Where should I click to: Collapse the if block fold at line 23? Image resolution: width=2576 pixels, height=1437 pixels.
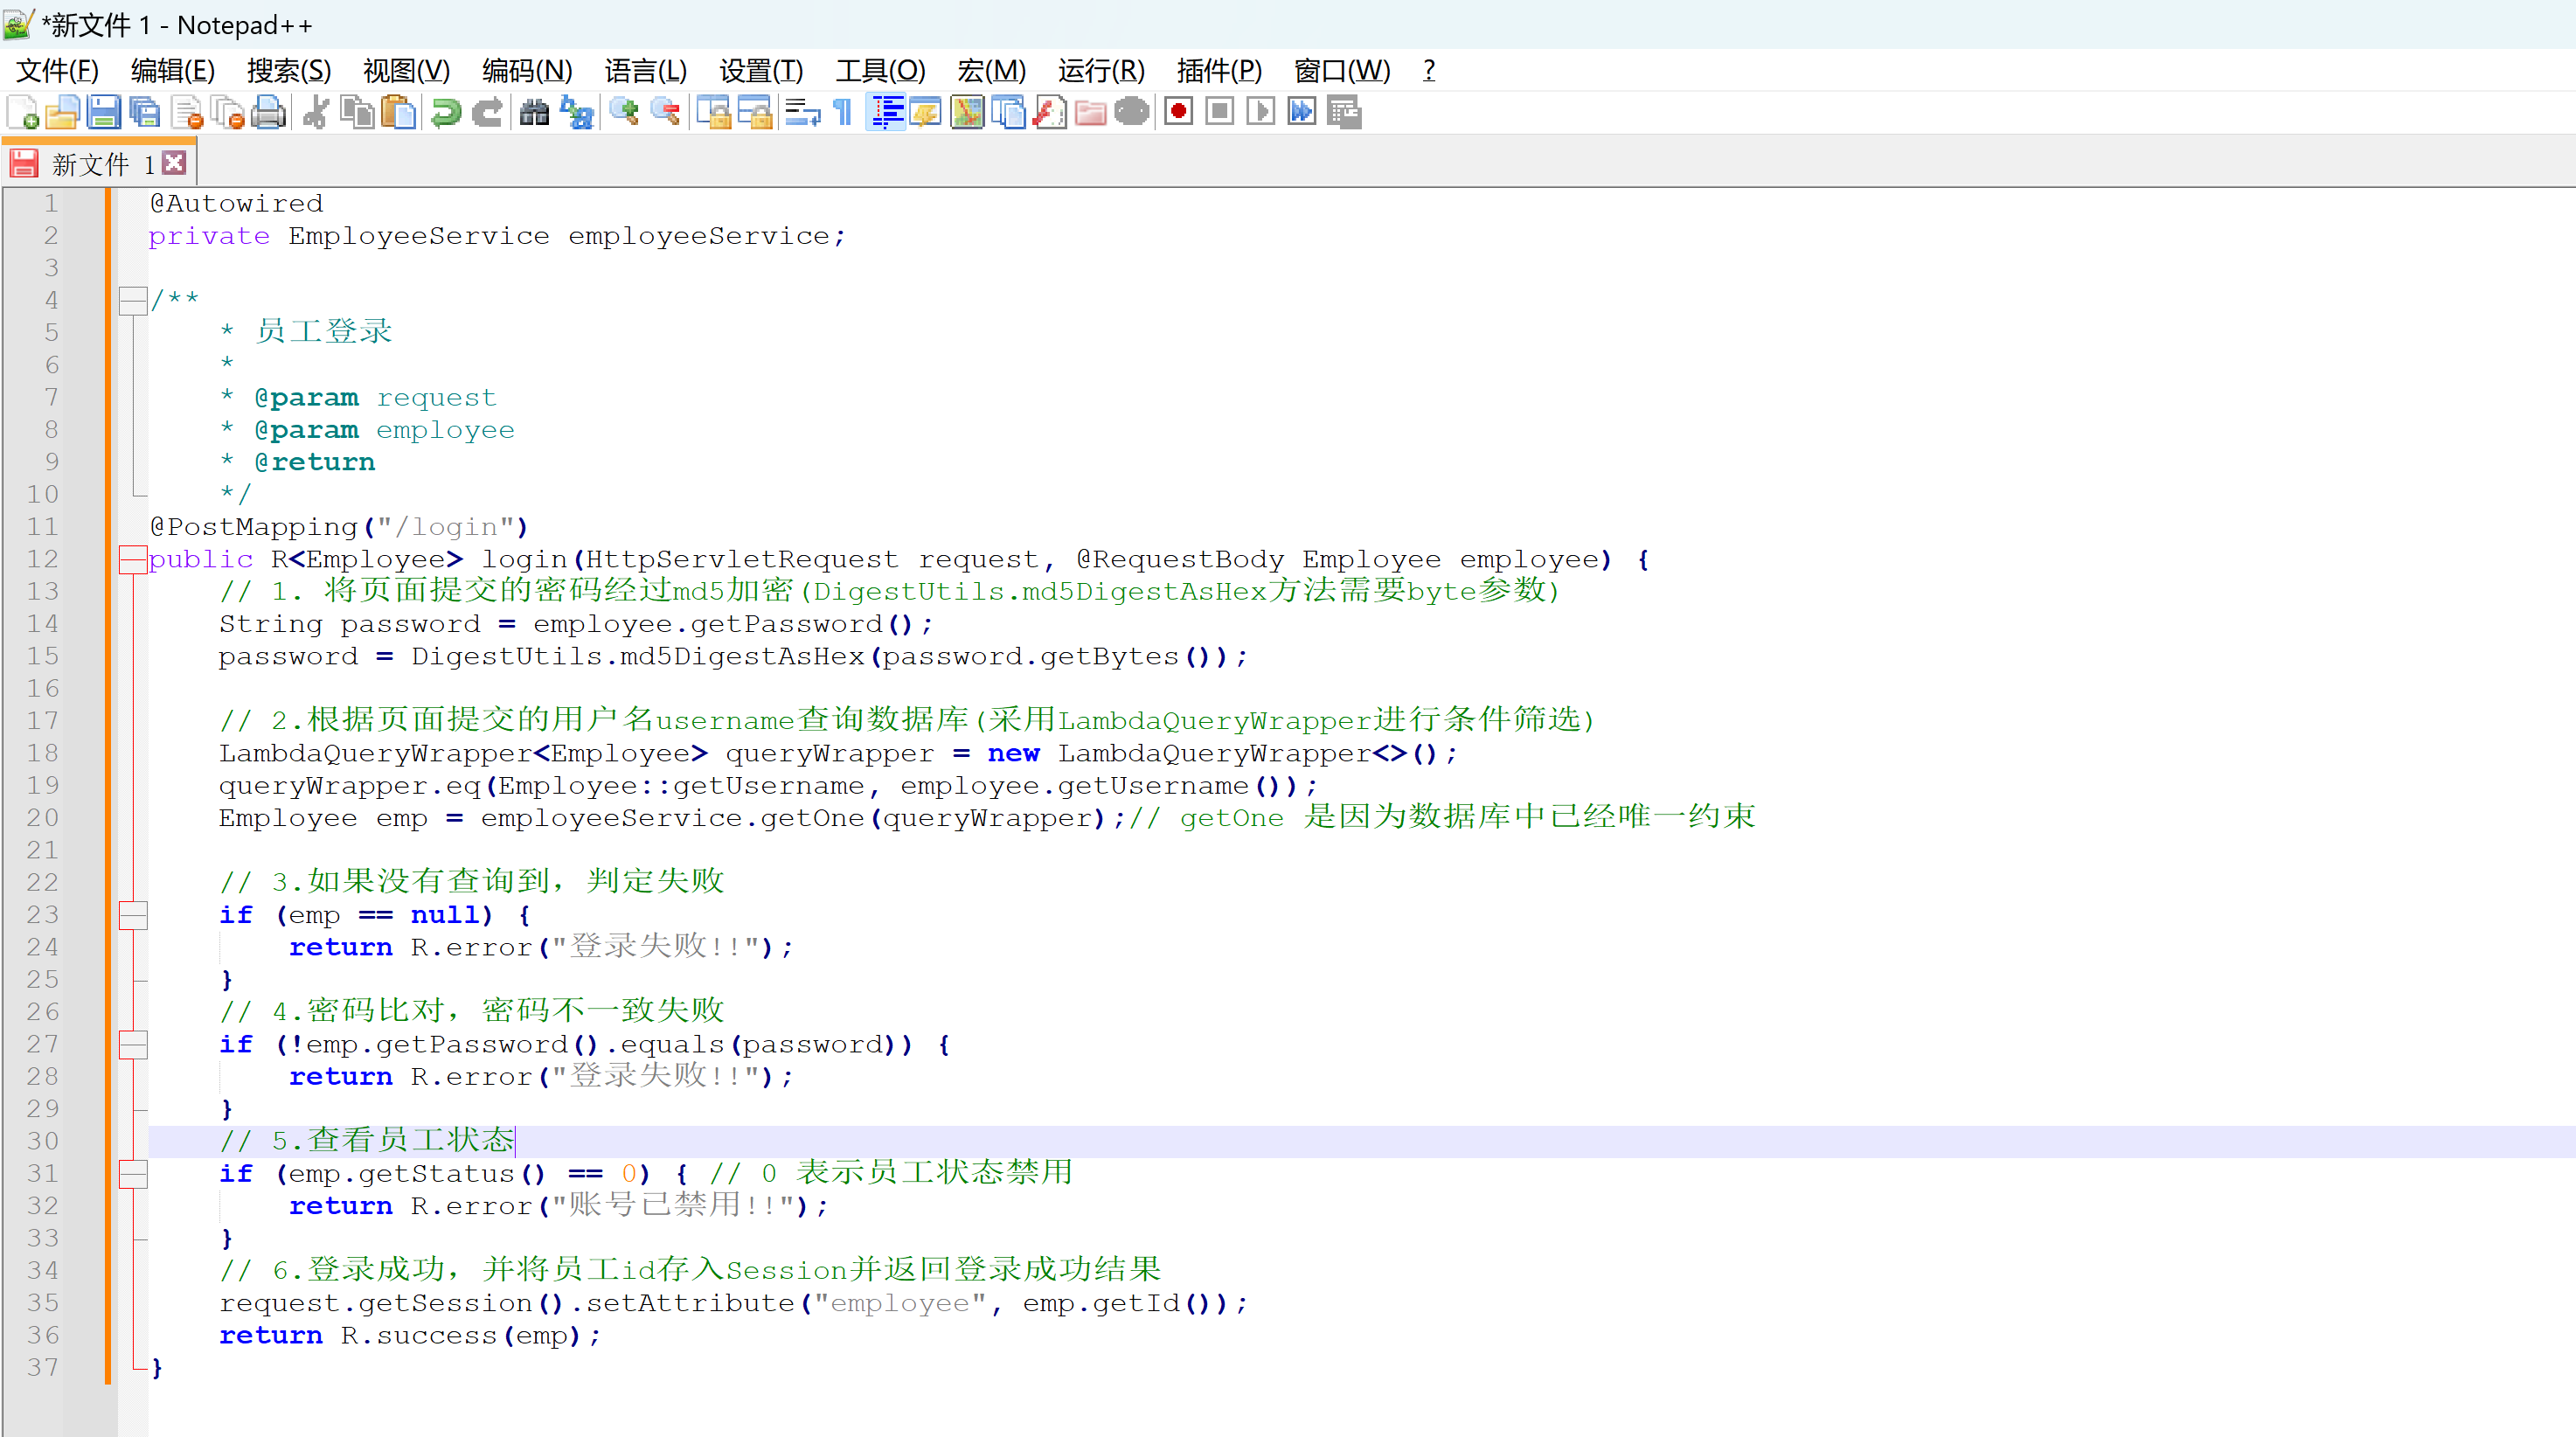point(132,914)
